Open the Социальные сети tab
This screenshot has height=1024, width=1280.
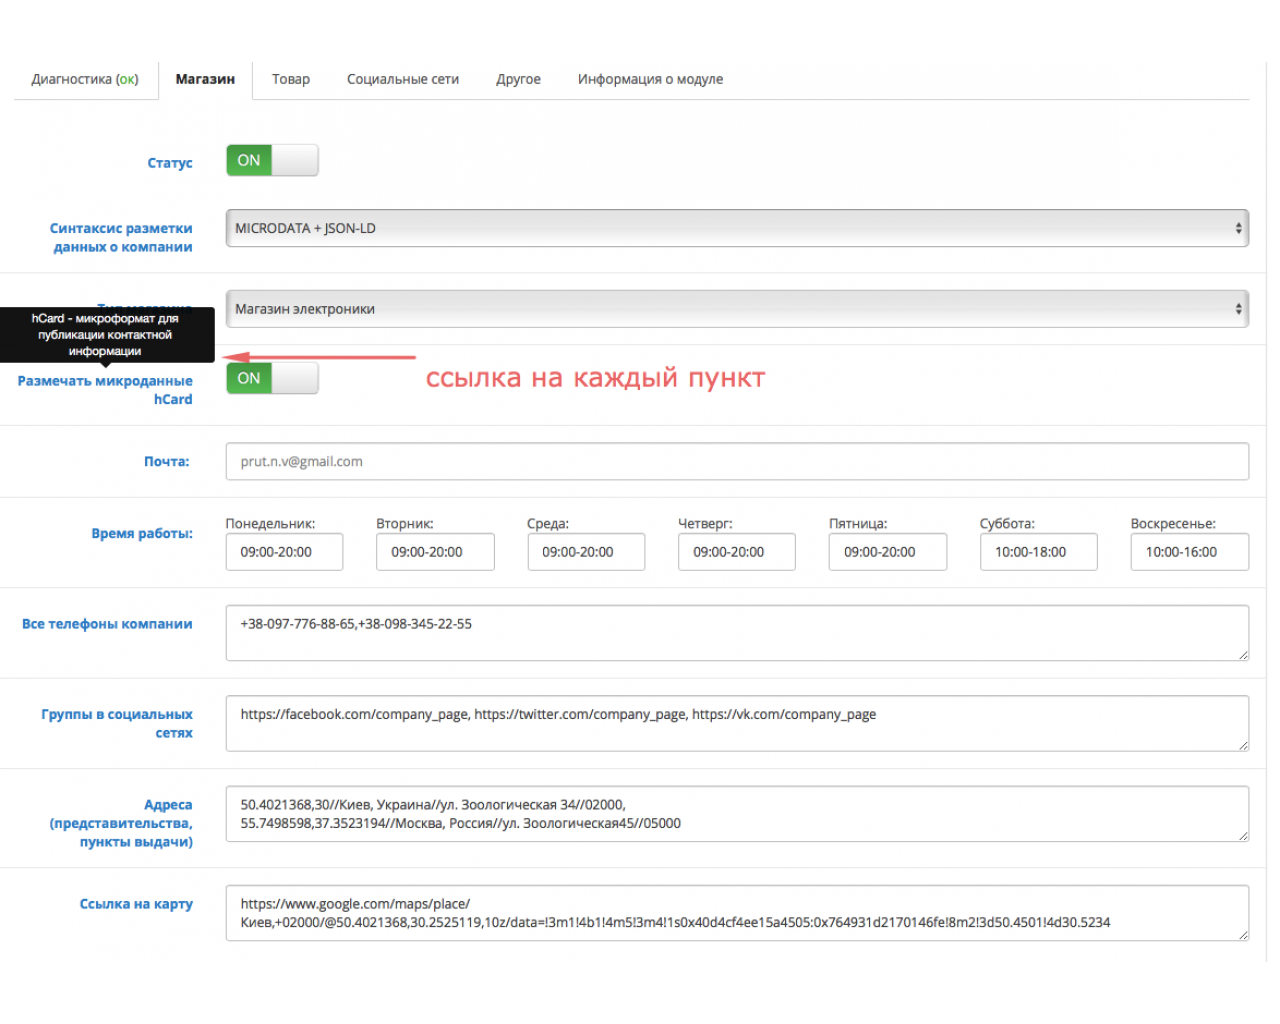403,79
